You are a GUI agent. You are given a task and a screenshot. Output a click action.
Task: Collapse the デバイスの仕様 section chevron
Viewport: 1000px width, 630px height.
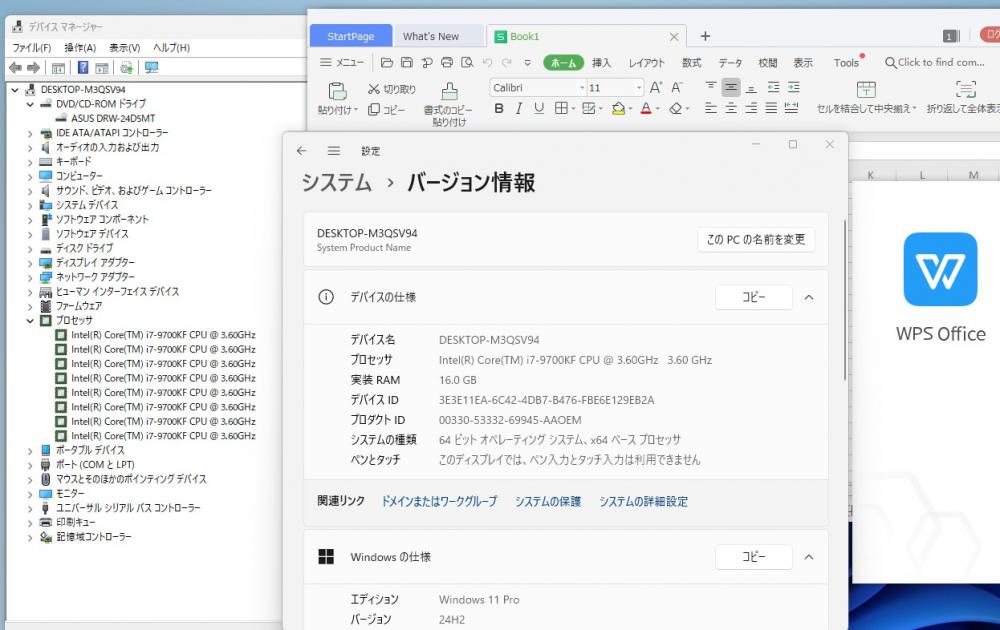[x=809, y=297]
